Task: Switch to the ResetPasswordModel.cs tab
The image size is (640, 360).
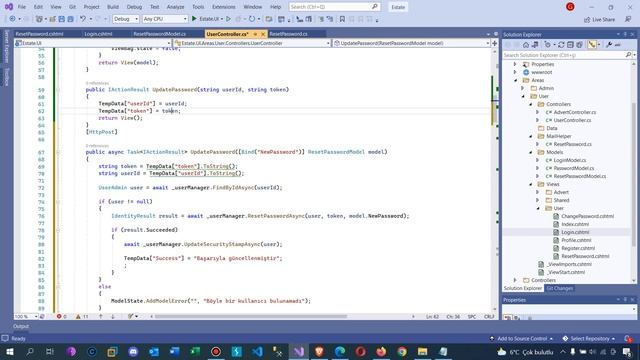Action: [160, 34]
